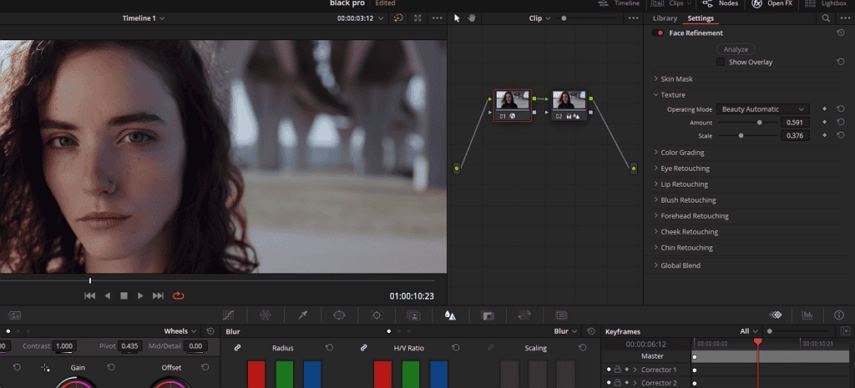855x388 pixels.
Task: Toggle loop playback
Action: [x=178, y=295]
